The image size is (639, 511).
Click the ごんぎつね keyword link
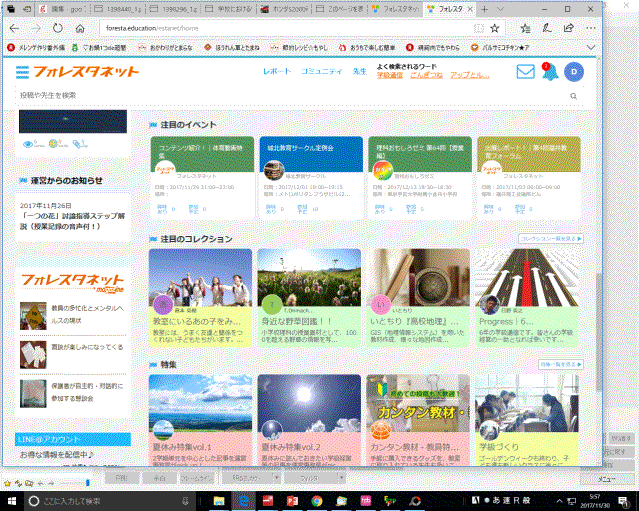coord(427,76)
